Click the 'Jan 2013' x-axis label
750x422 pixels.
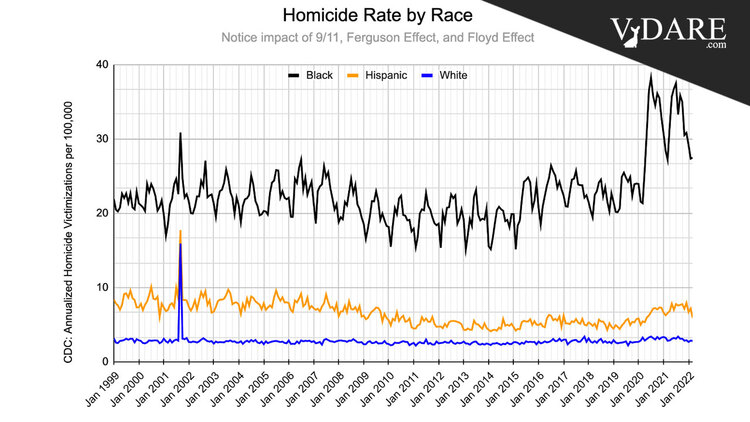tap(452, 388)
